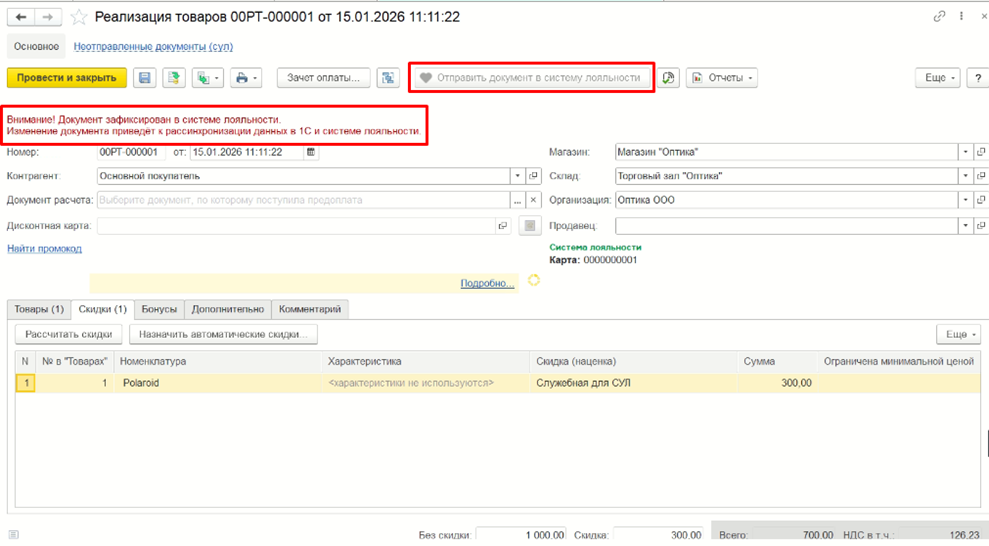Screen dimensions: 989x546
Task: Click the Рассчитать скидки button
Action: click(69, 334)
